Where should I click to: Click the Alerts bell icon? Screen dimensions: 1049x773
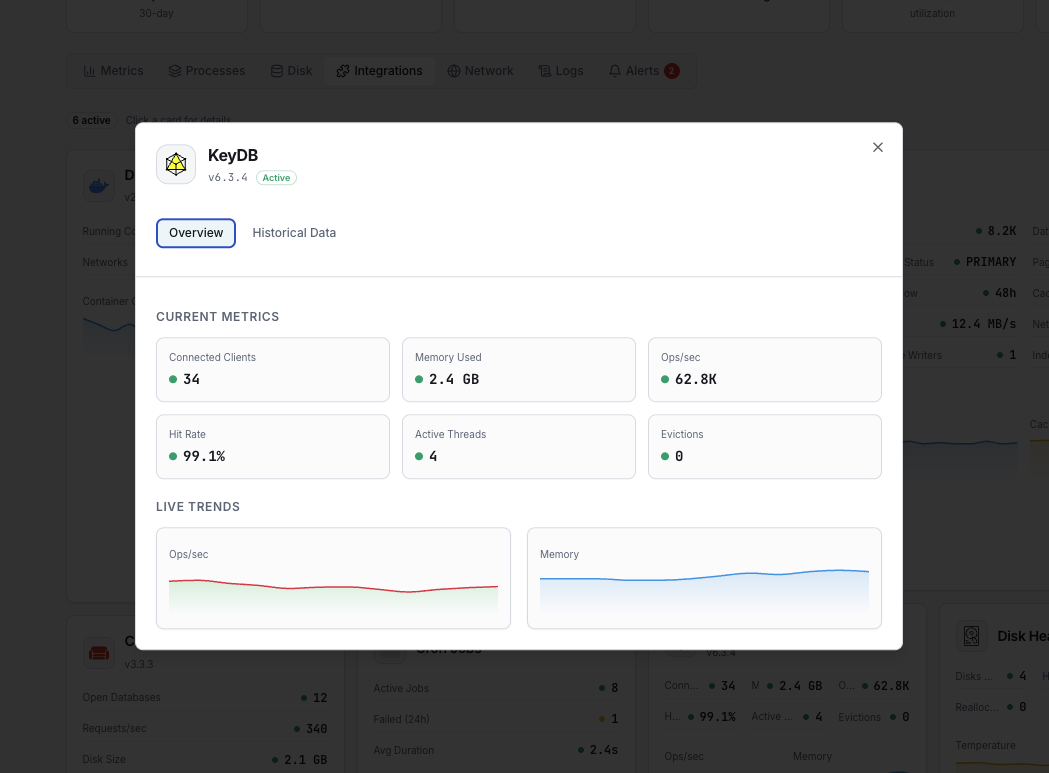pos(614,70)
